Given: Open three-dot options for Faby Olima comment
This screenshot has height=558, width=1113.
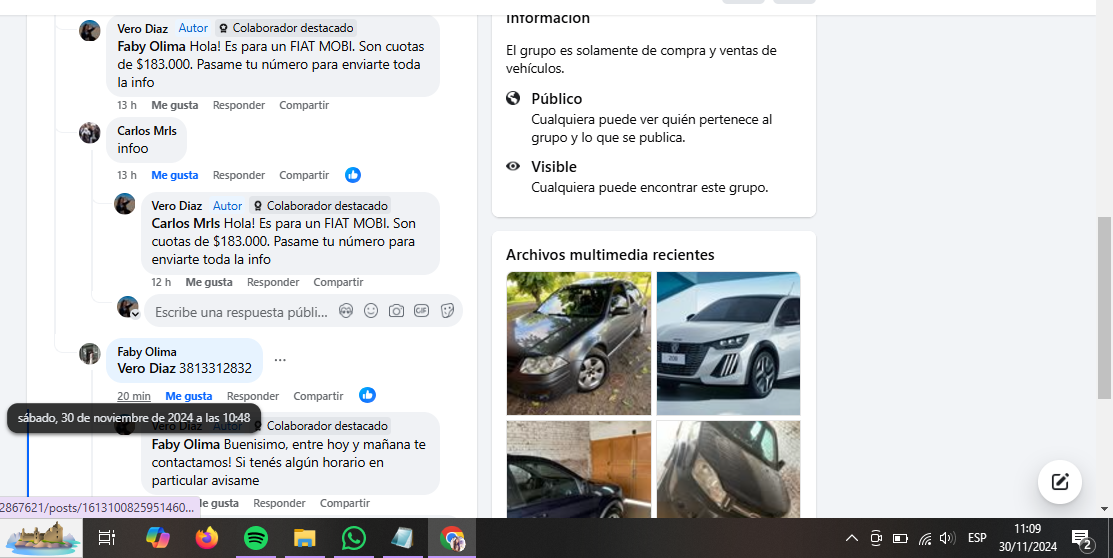Looking at the screenshot, I should [x=280, y=360].
